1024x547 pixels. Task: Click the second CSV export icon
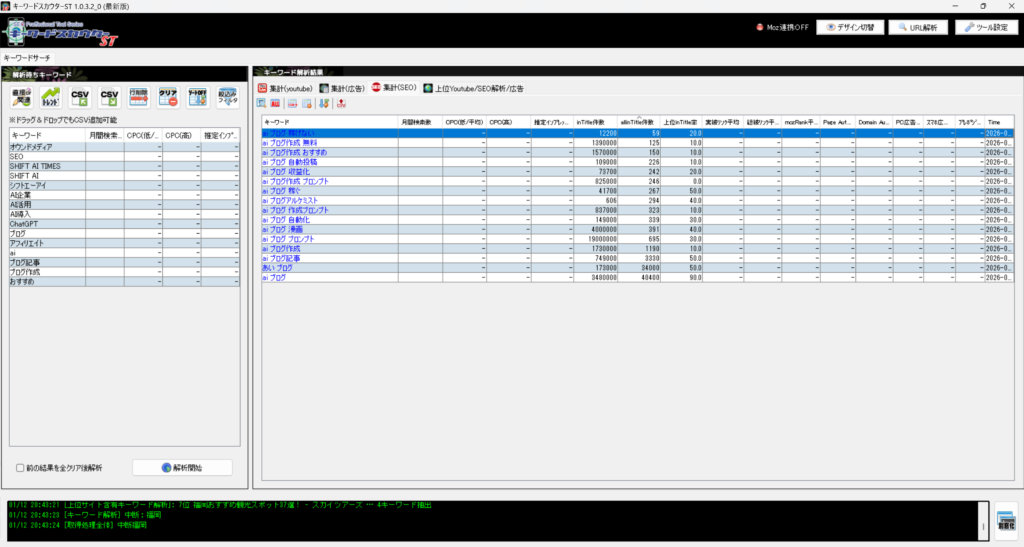110,98
